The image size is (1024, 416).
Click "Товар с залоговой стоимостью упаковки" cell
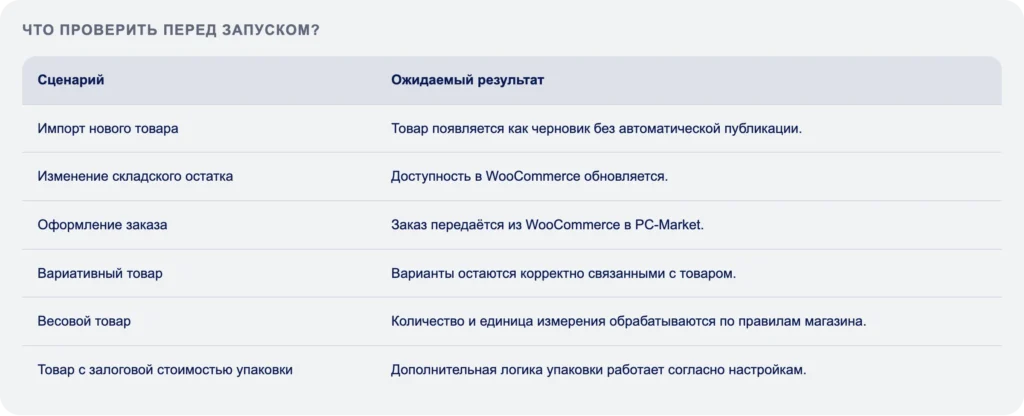(x=165, y=370)
